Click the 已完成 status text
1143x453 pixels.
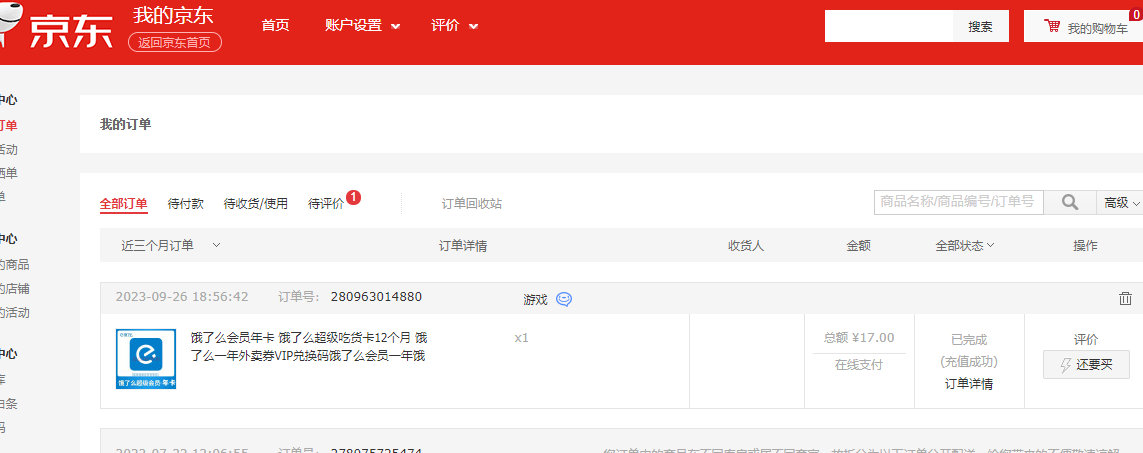pyautogui.click(x=969, y=340)
